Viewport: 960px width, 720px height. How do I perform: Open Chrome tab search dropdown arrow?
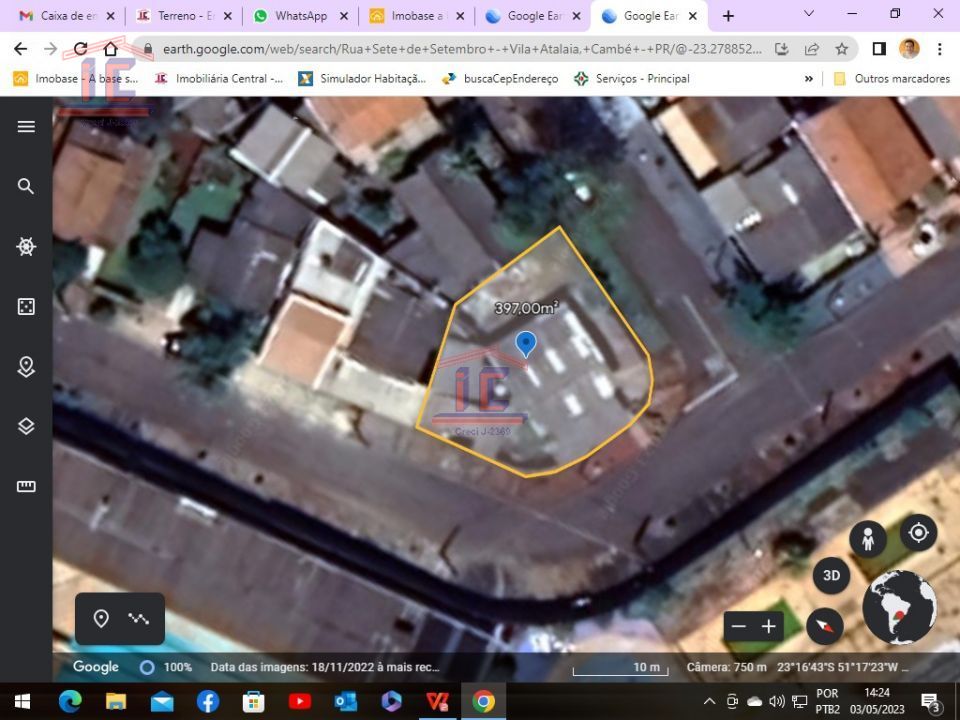pyautogui.click(x=809, y=15)
